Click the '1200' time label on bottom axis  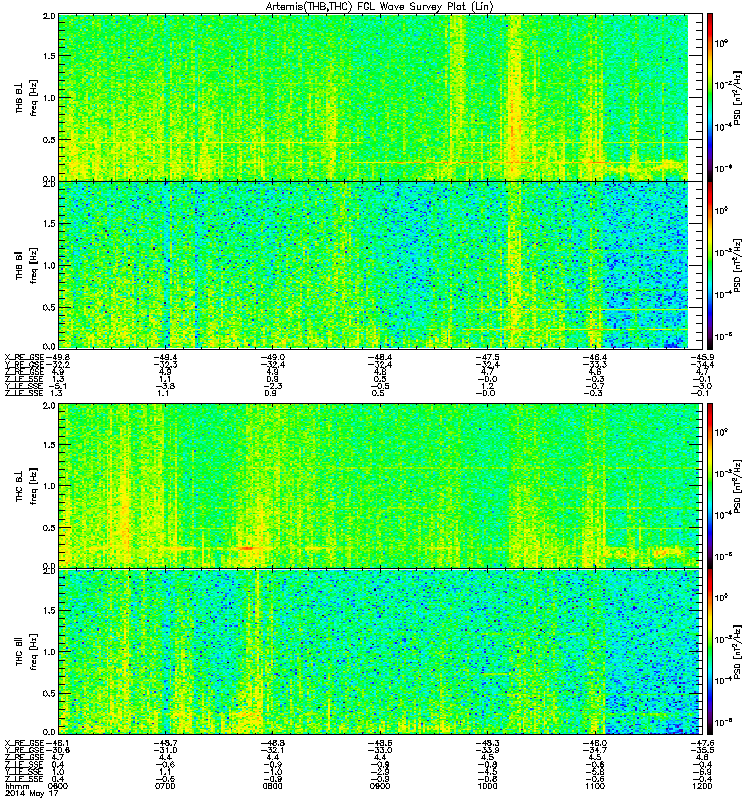pyautogui.click(x=702, y=786)
